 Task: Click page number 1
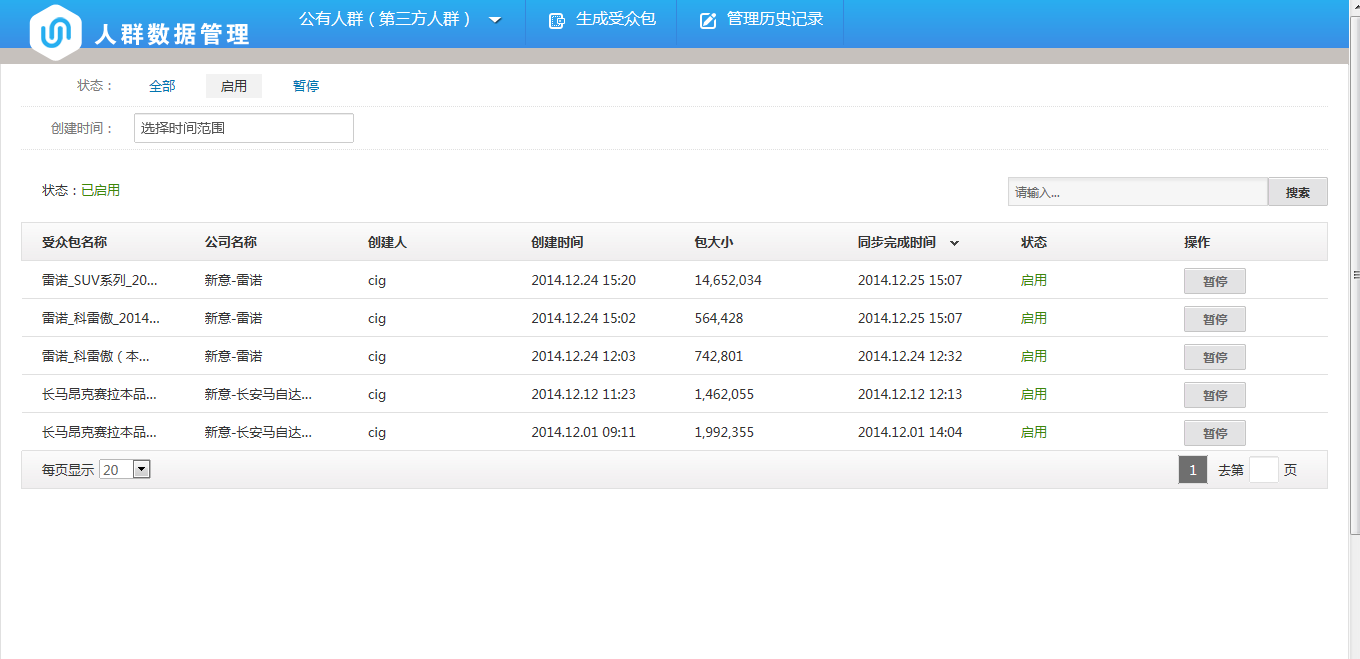point(1193,470)
